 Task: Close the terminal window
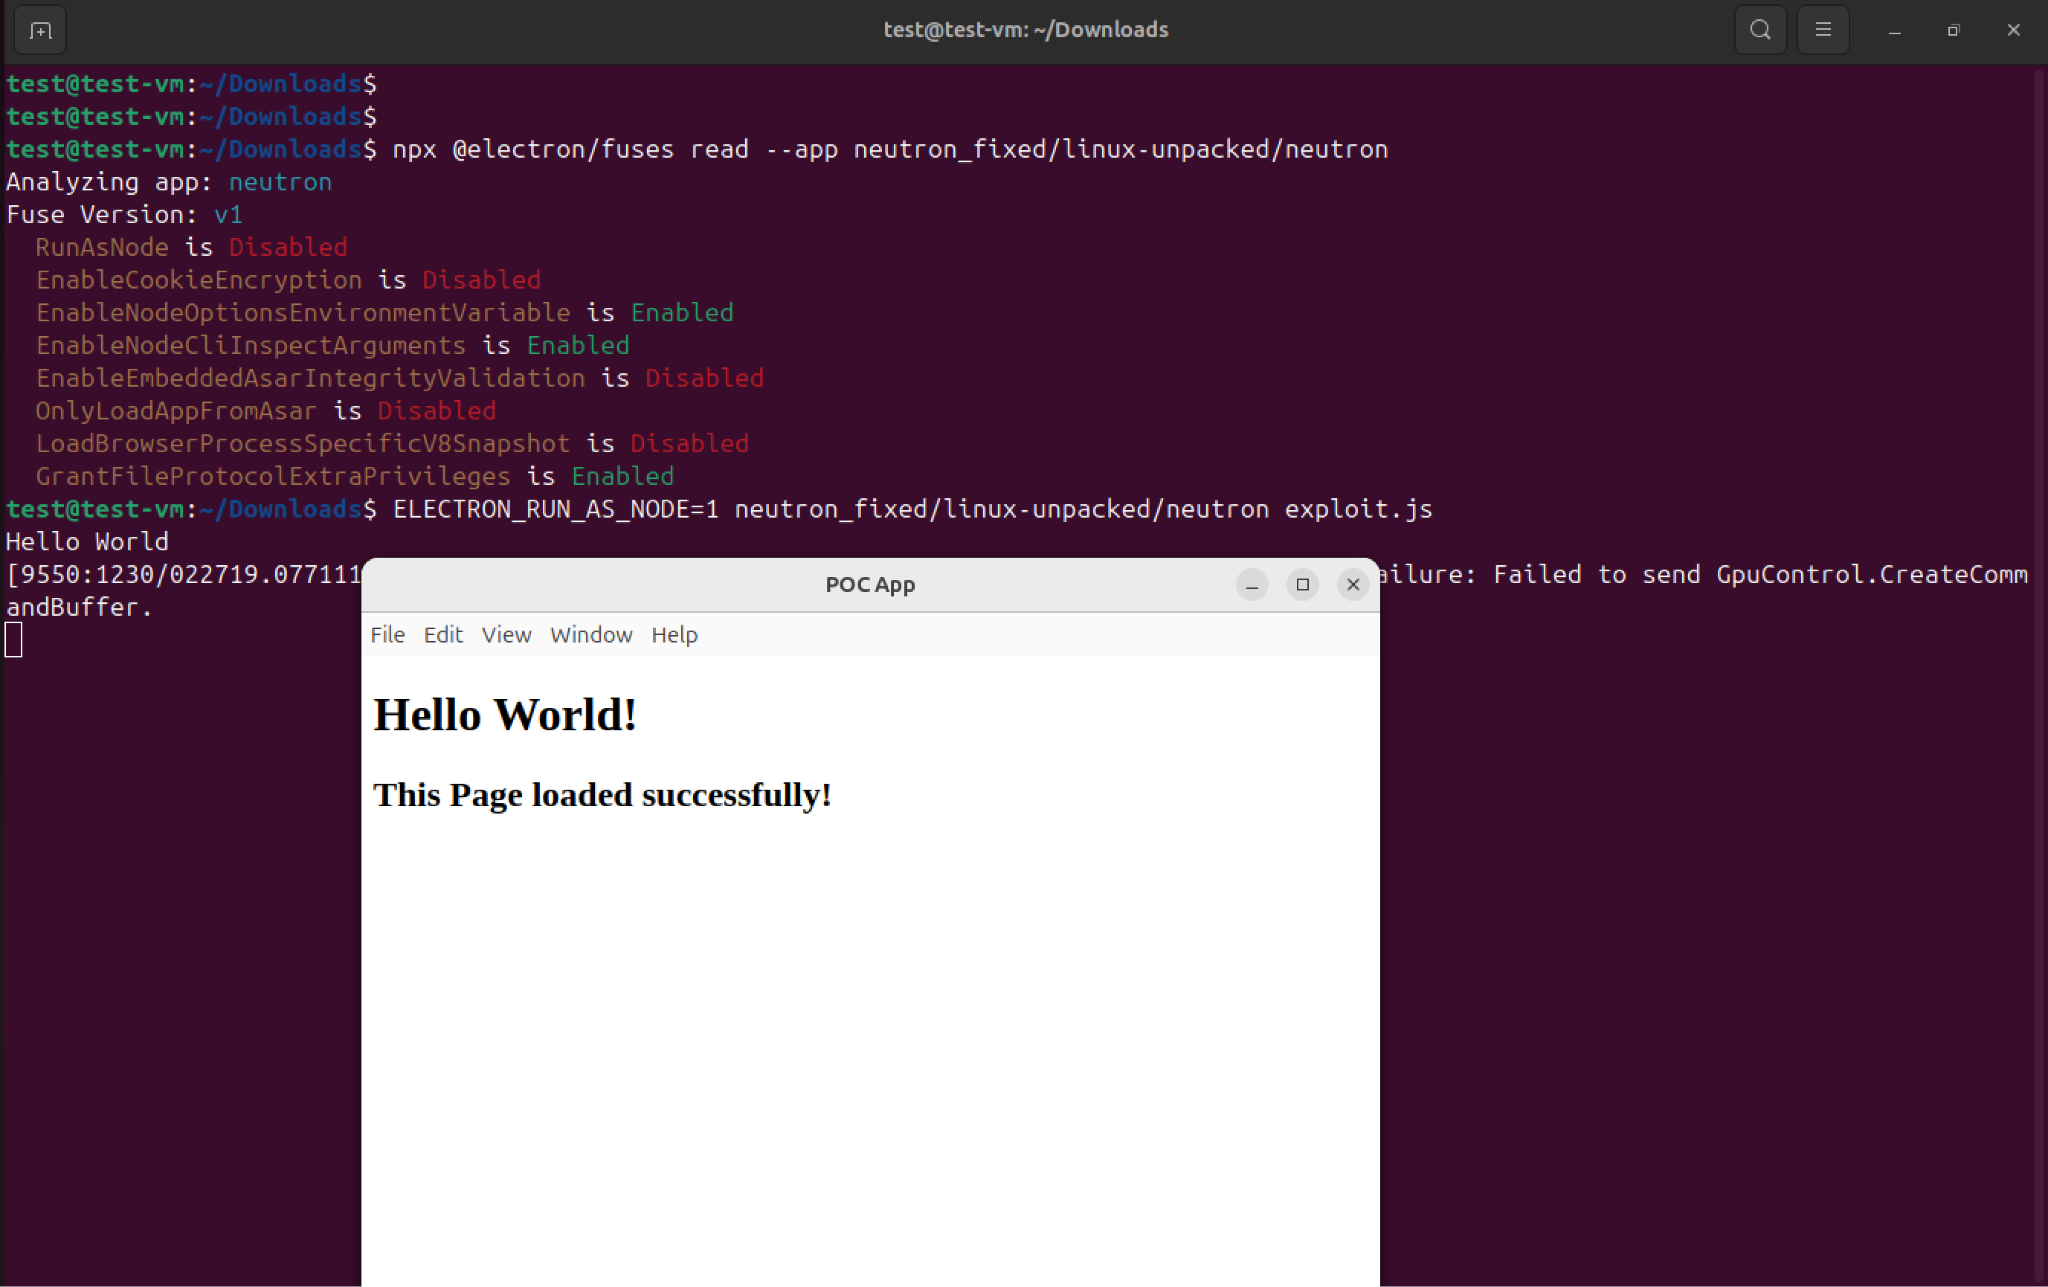point(2013,31)
